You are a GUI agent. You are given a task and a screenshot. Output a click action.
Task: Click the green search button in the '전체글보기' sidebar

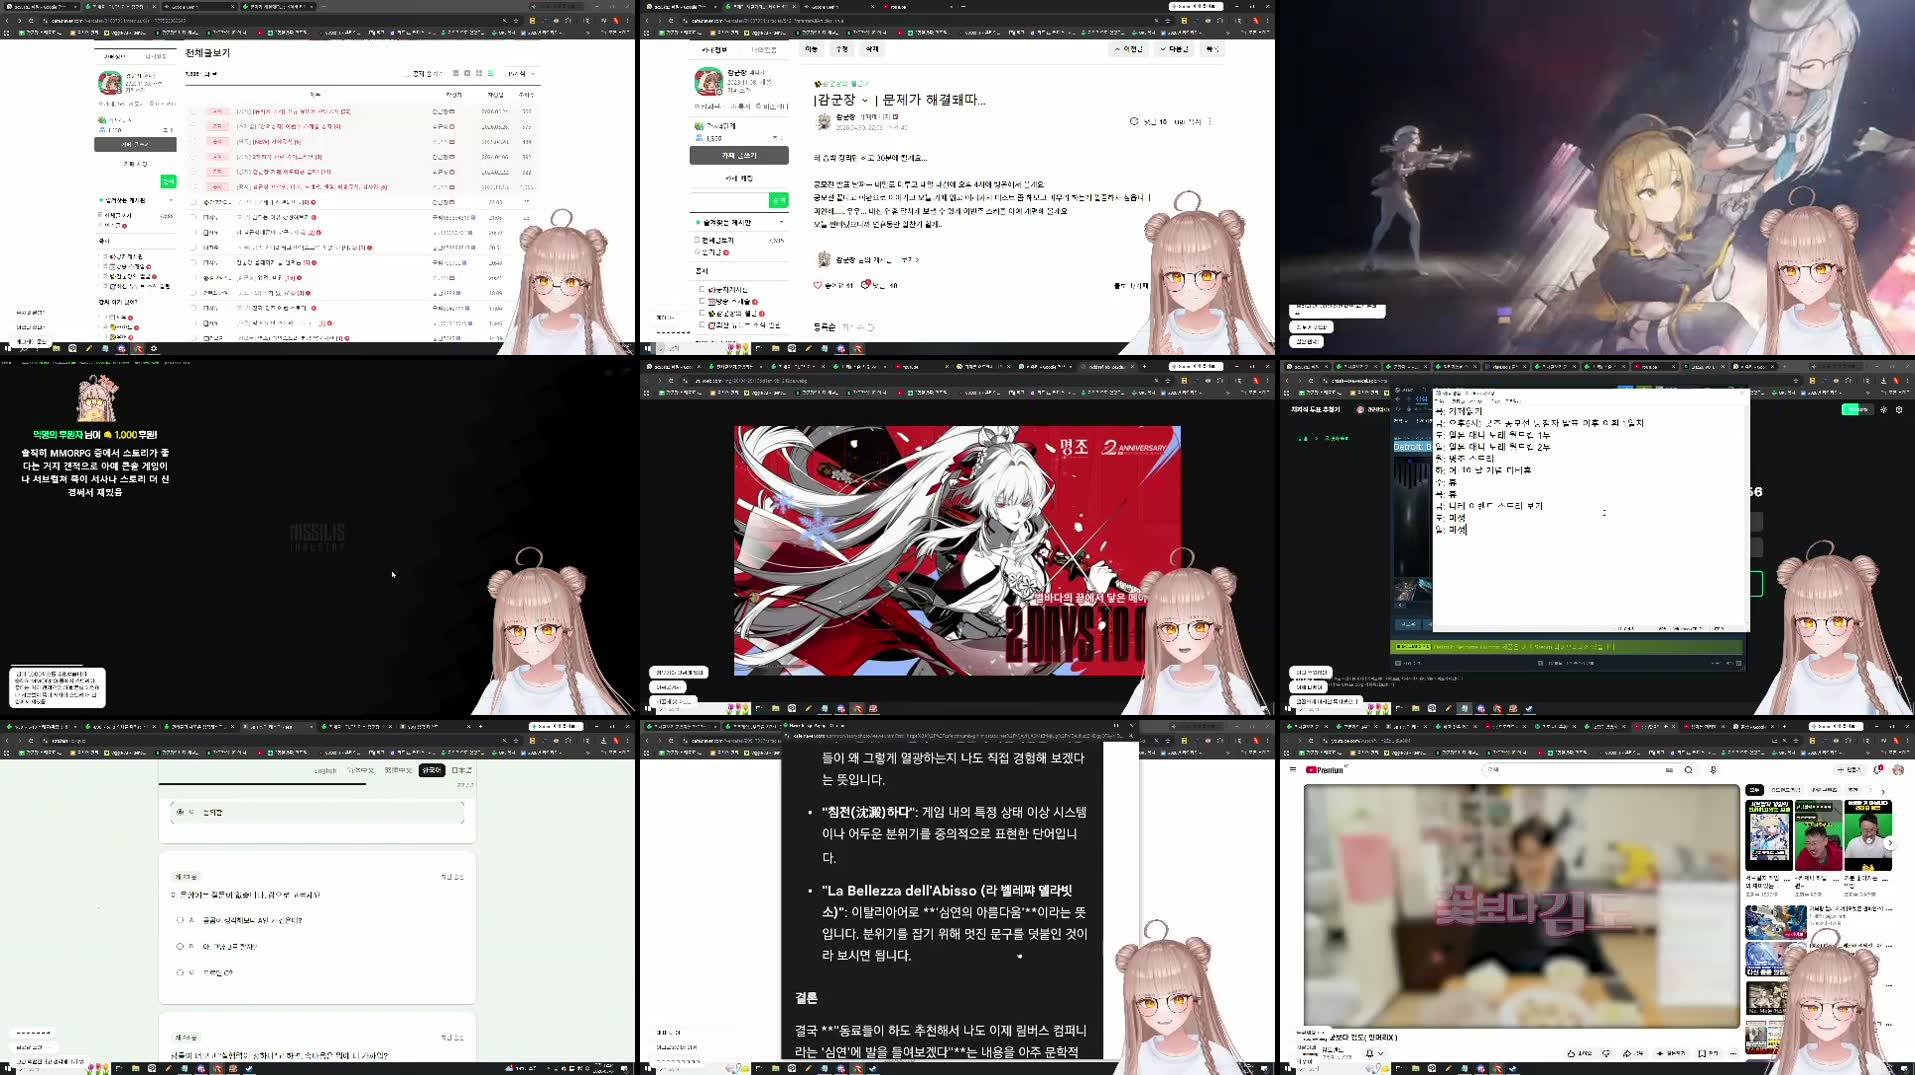[168, 181]
